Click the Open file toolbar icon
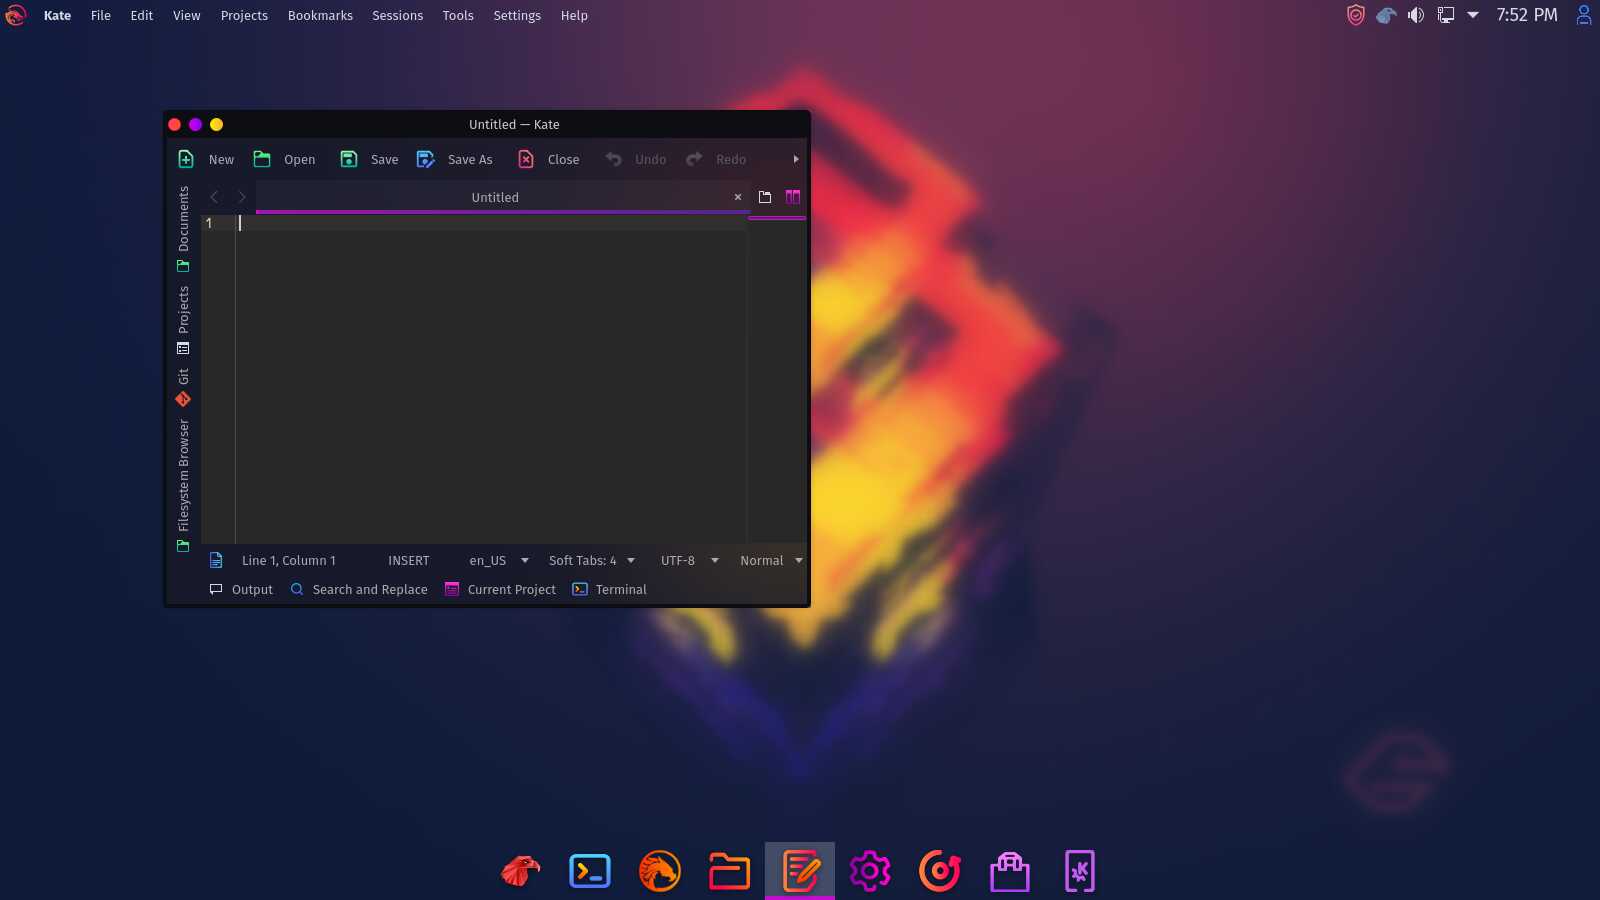Screen dimensions: 1600x900 [x=262, y=159]
